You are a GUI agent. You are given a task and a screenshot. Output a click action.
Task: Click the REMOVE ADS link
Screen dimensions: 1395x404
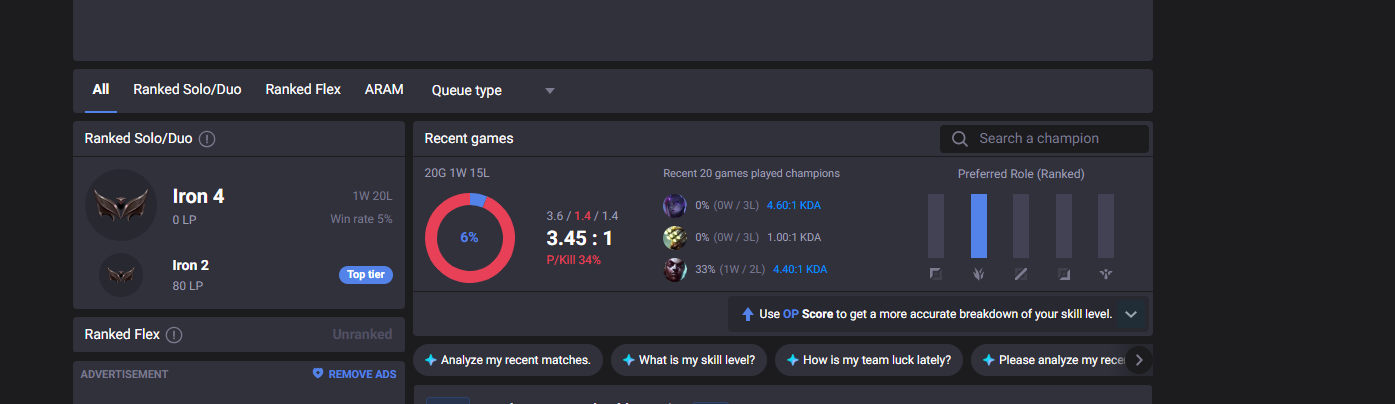click(x=354, y=374)
